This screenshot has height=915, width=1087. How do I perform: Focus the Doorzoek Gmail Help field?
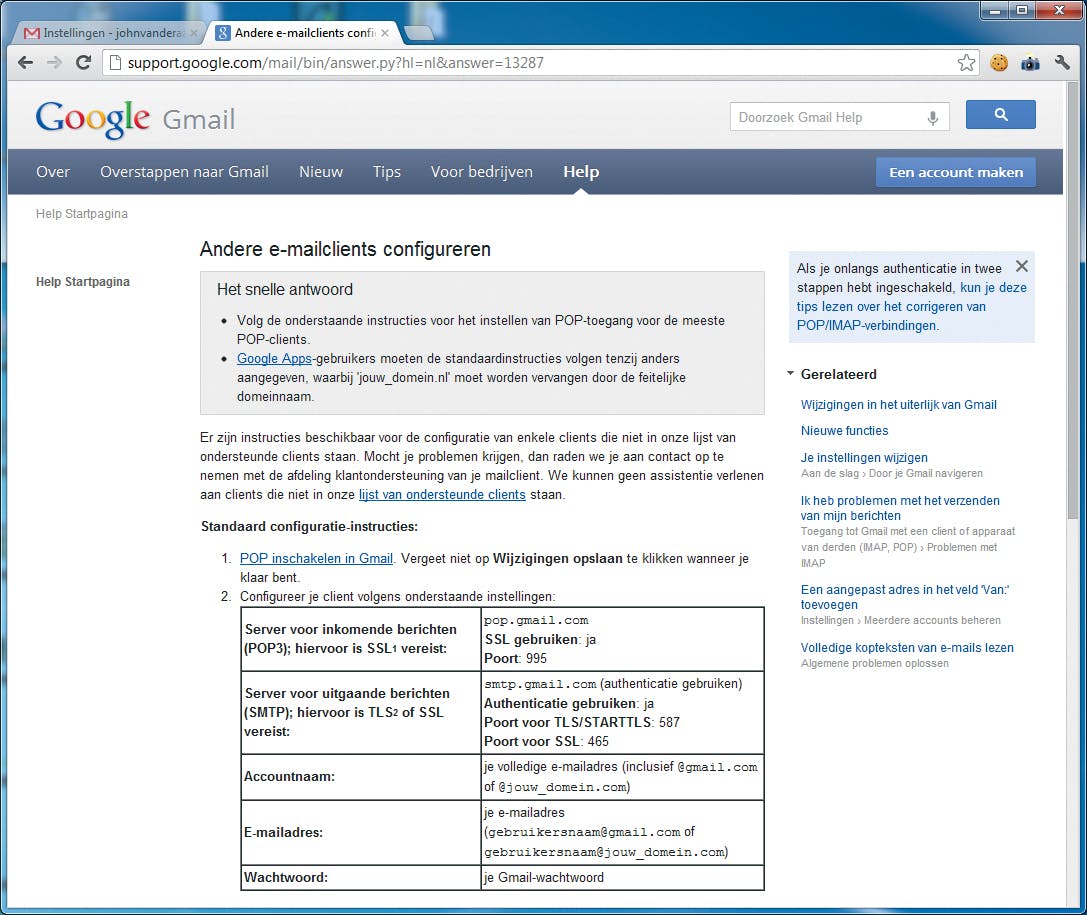828,117
